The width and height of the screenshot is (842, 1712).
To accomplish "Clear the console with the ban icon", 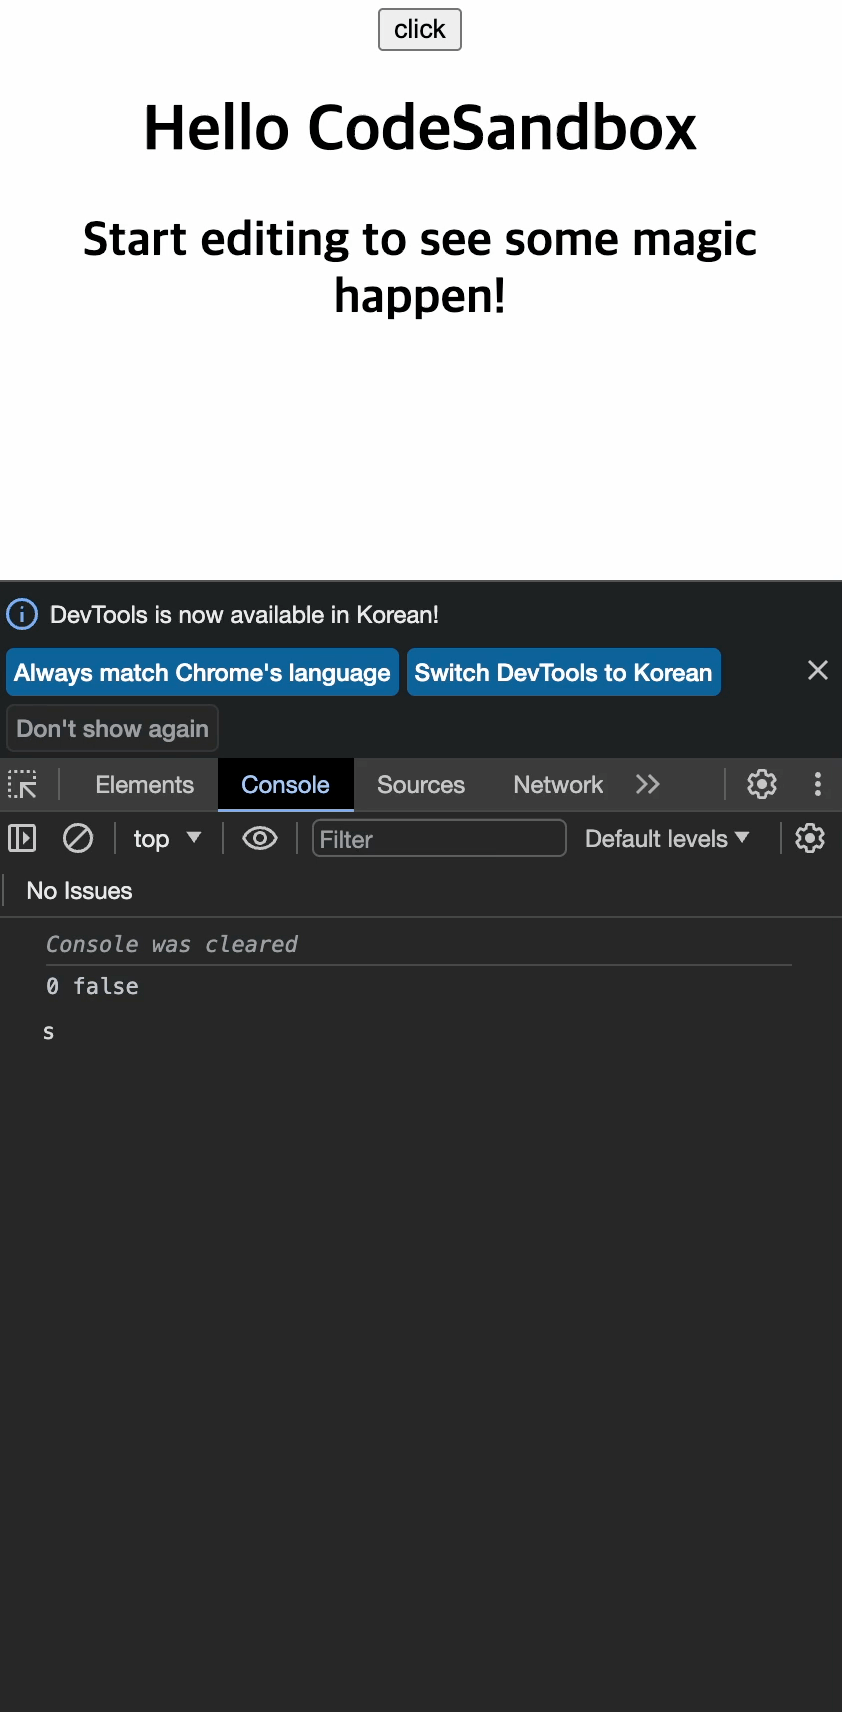I will 78,838.
